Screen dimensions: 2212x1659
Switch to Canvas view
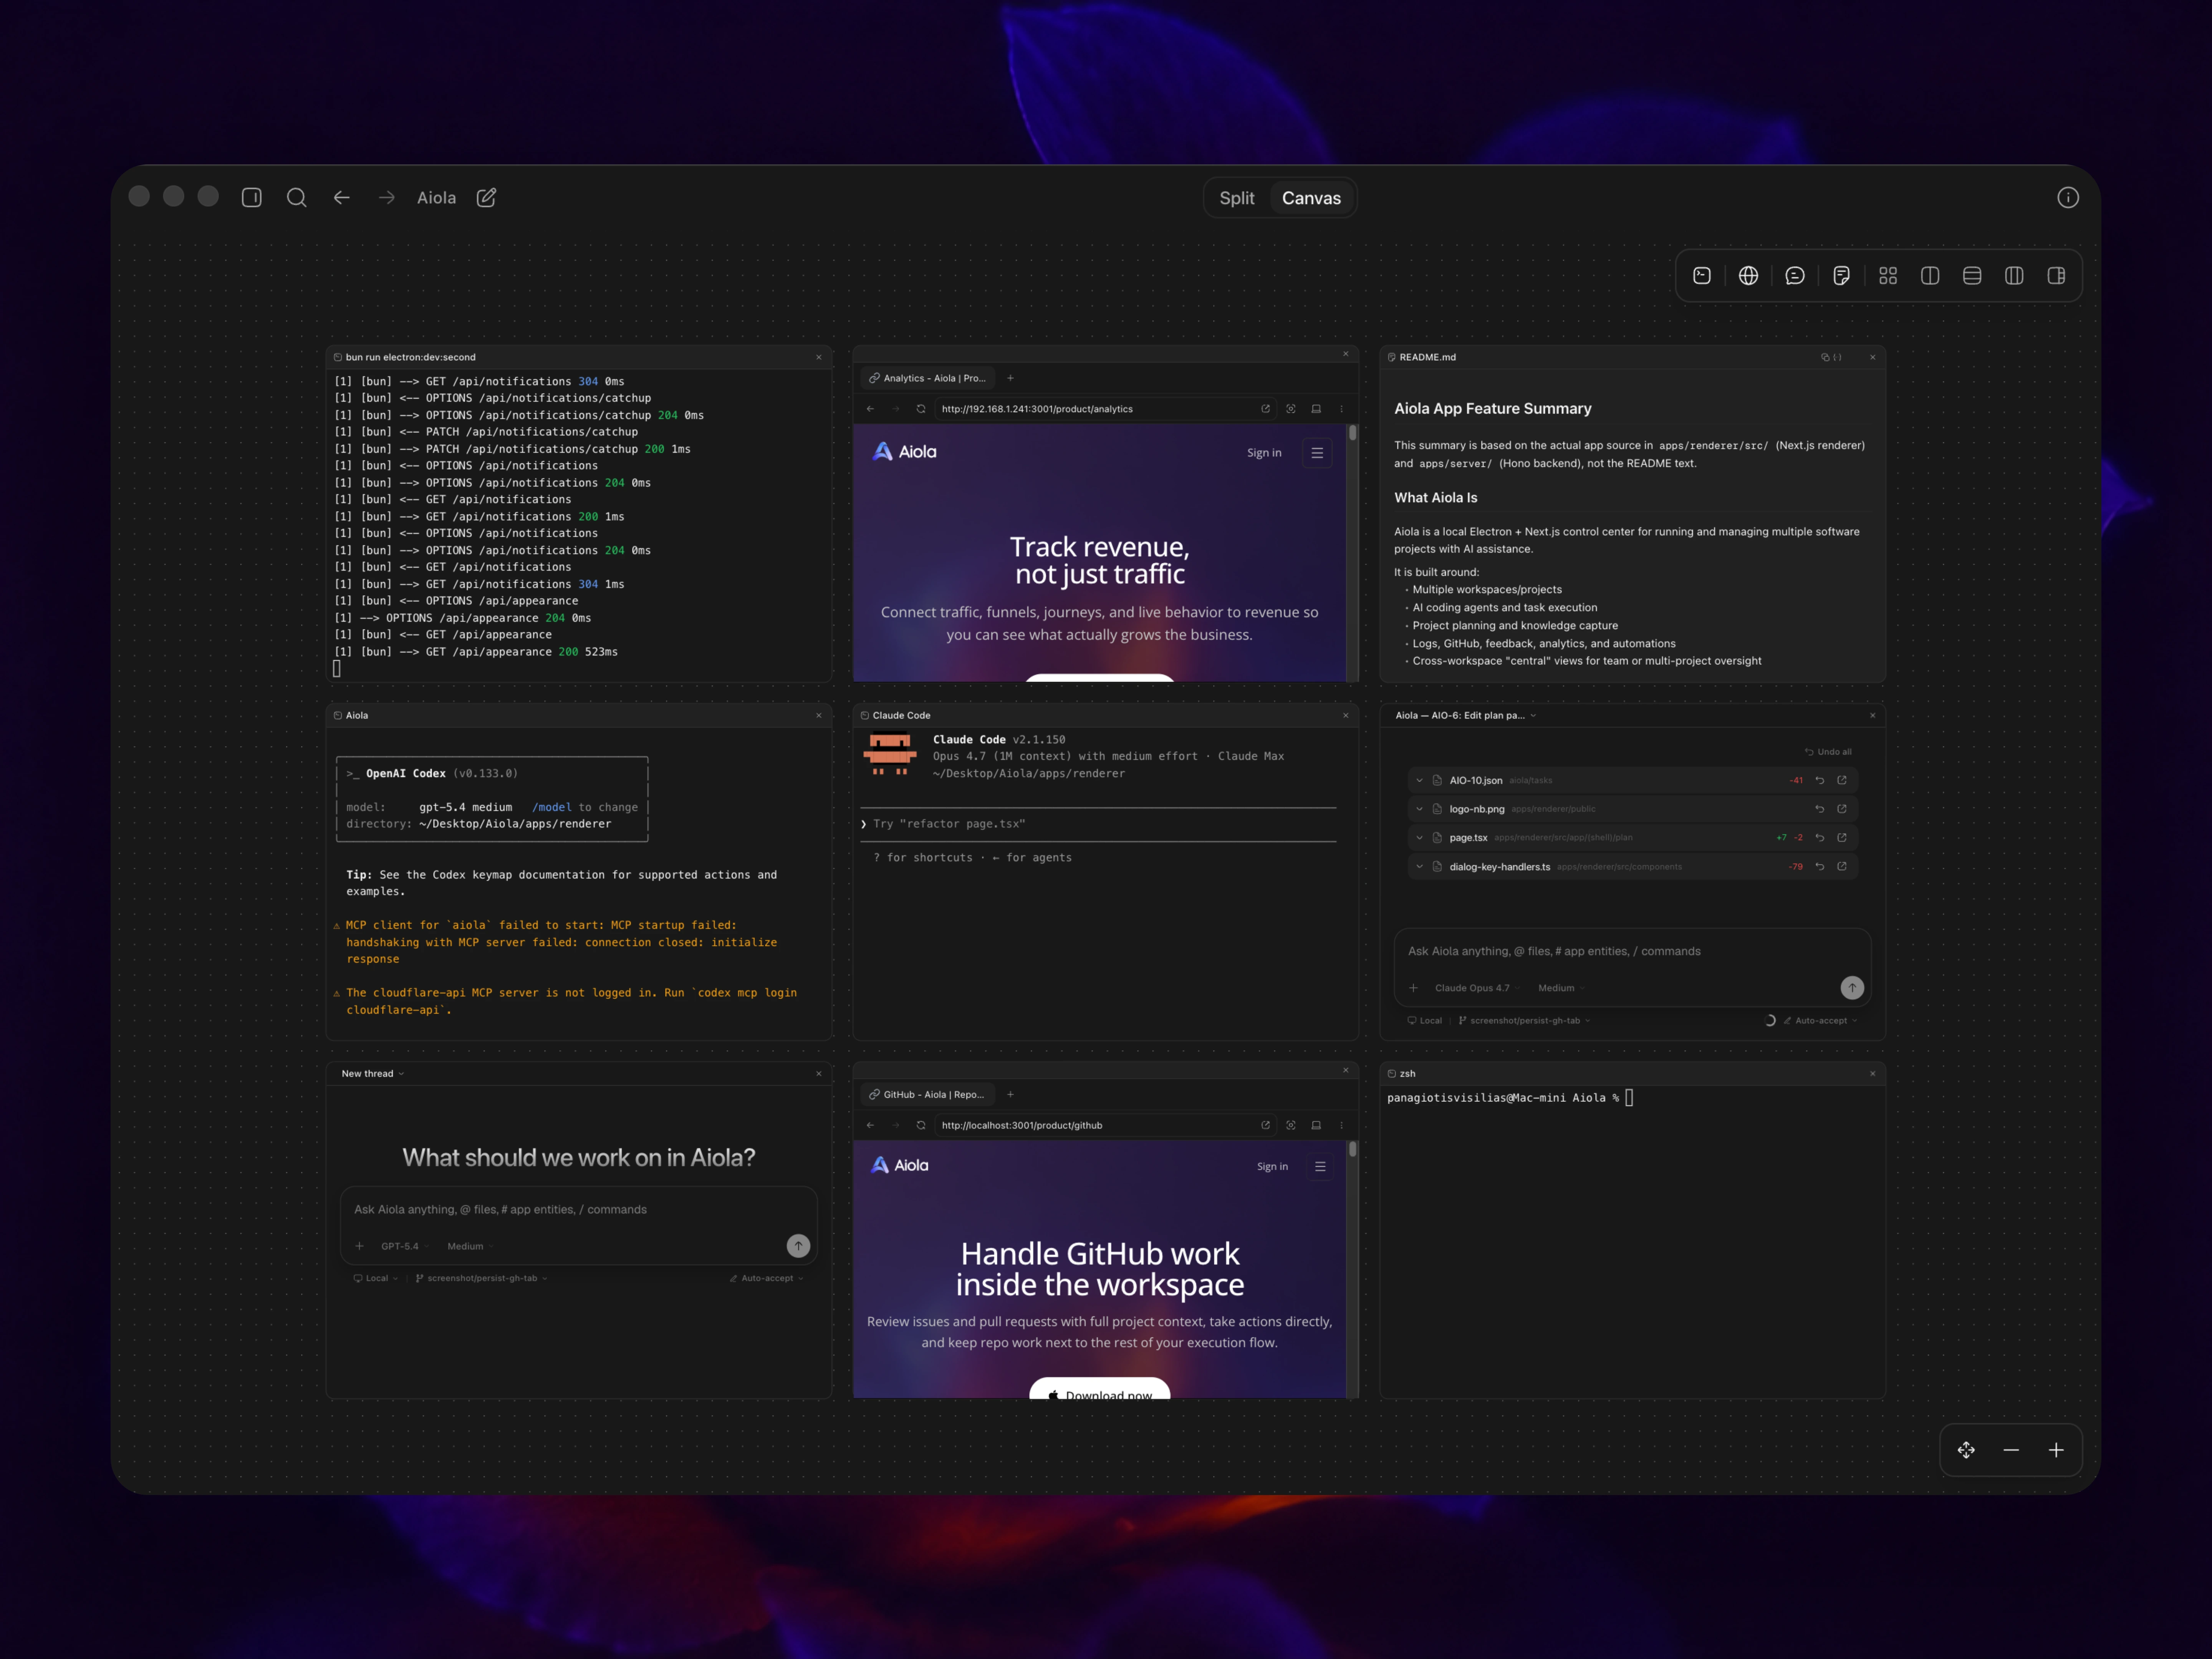pyautogui.click(x=1311, y=198)
